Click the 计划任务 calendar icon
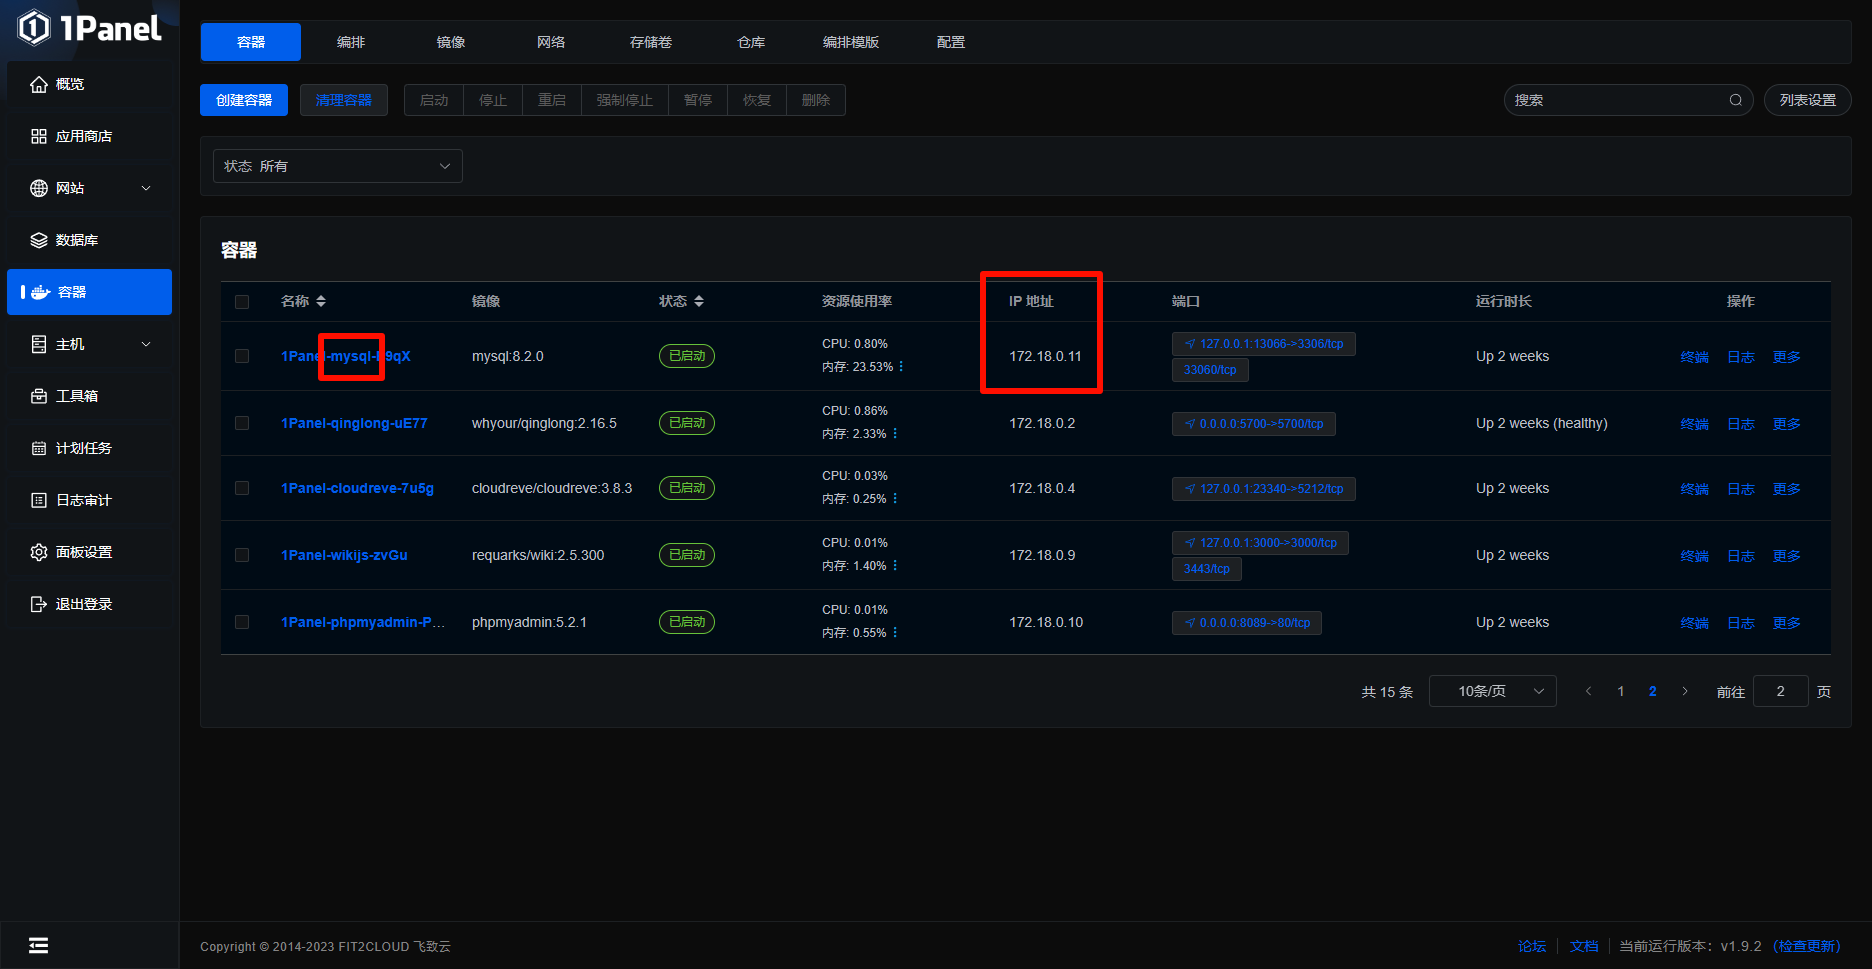The height and width of the screenshot is (969, 1872). [x=39, y=449]
